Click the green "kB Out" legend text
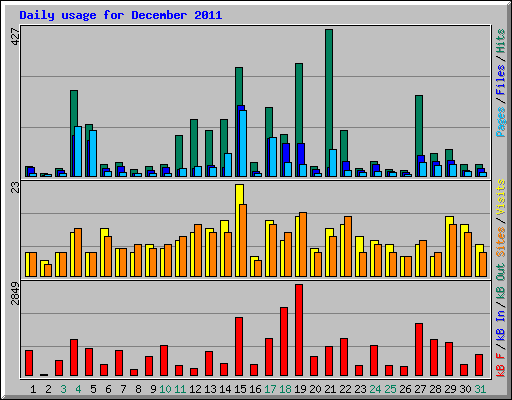Viewport: 512px width, 400px height. point(500,281)
